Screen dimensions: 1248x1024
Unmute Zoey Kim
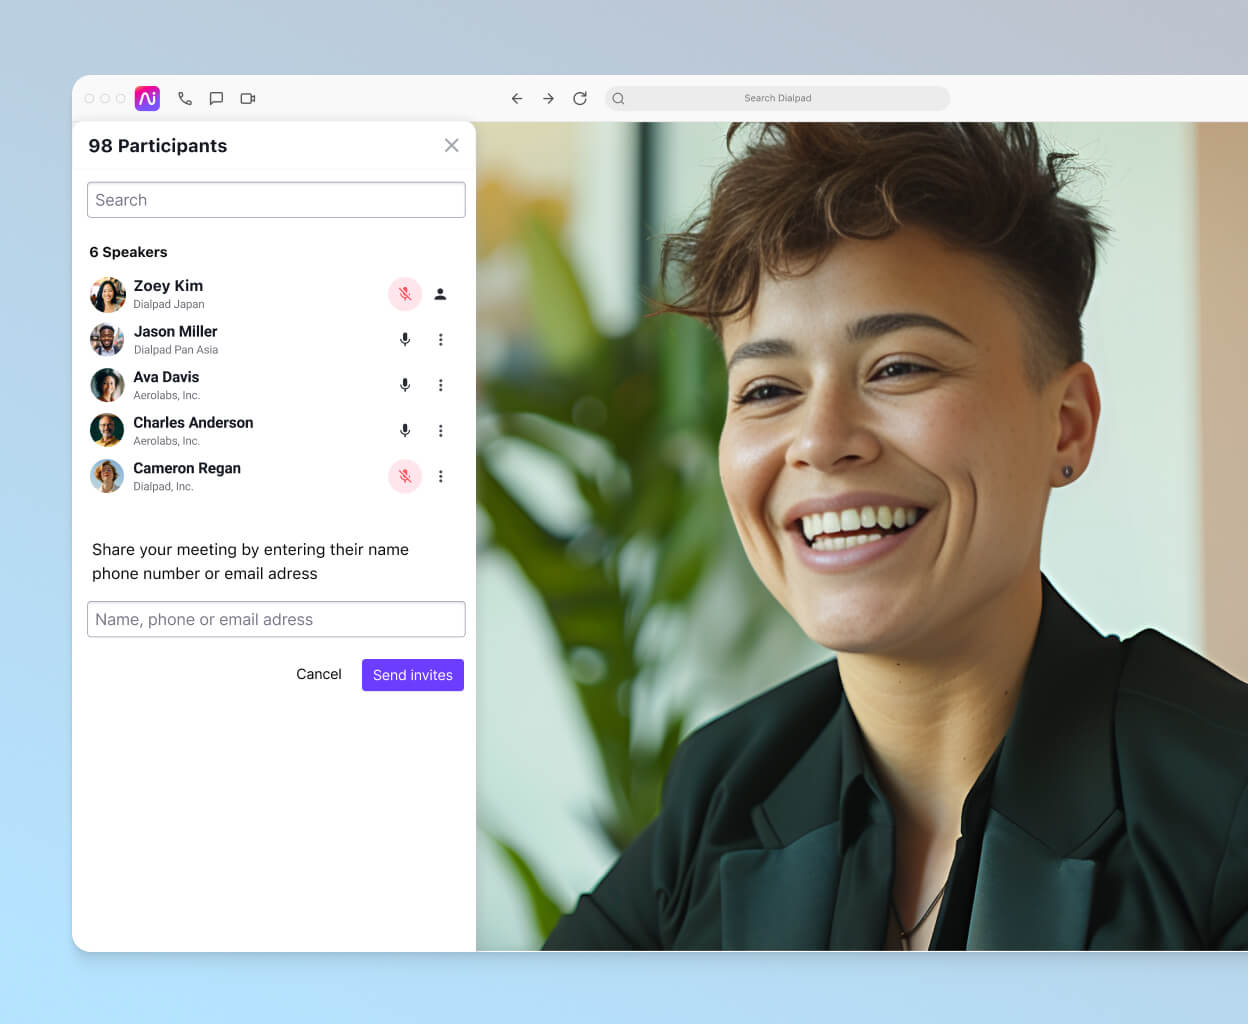[404, 294]
